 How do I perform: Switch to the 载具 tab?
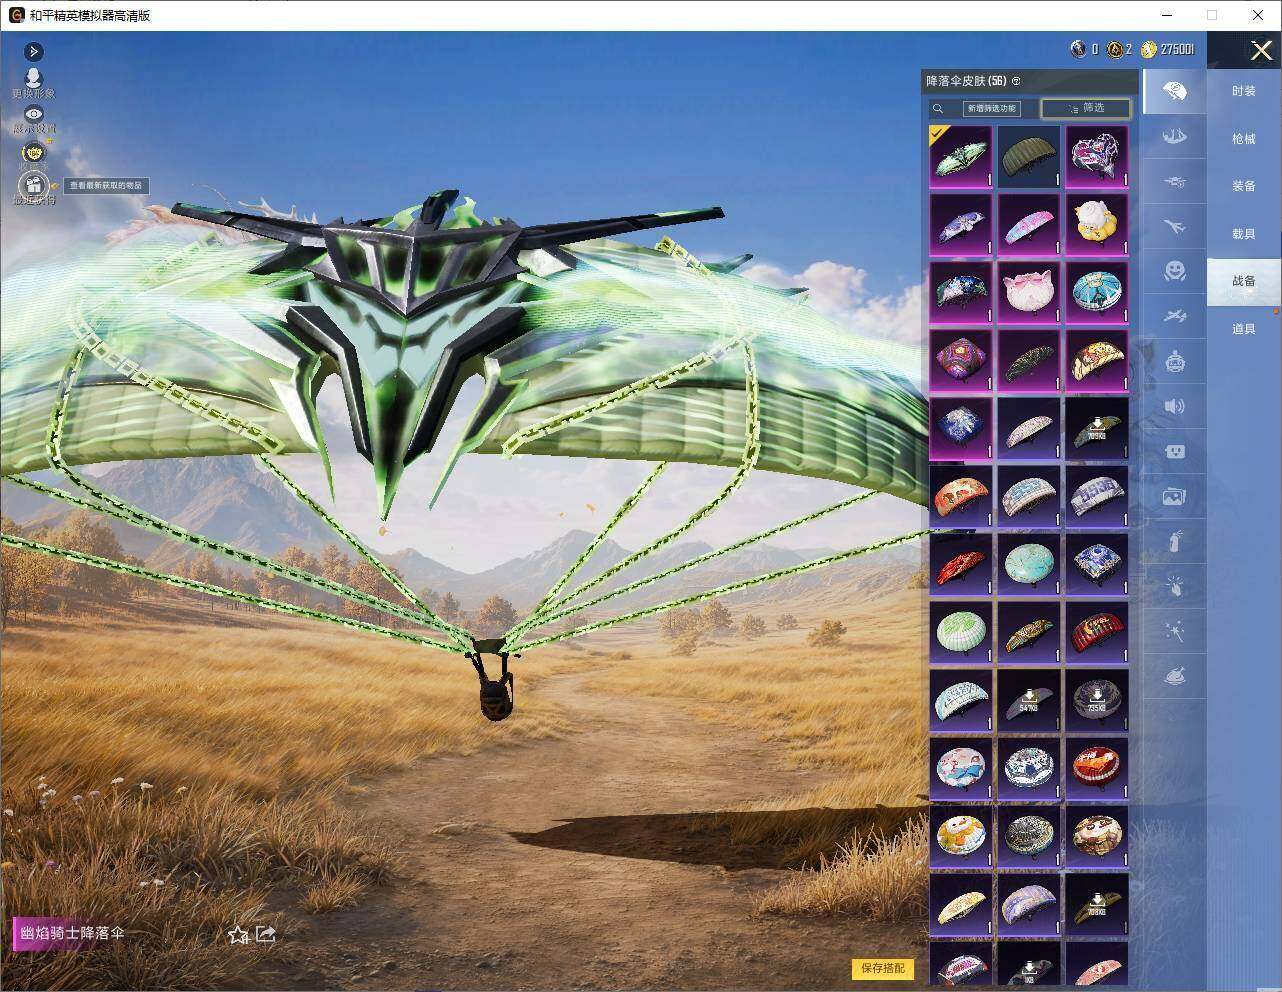tap(1243, 234)
